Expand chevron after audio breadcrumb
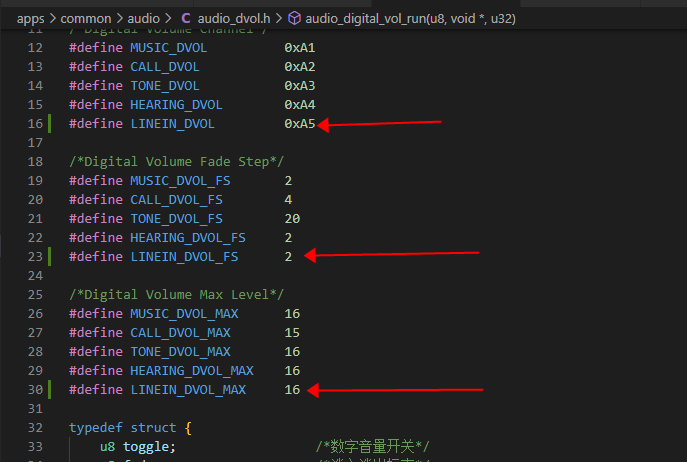The height and width of the screenshot is (462, 687). (168, 19)
